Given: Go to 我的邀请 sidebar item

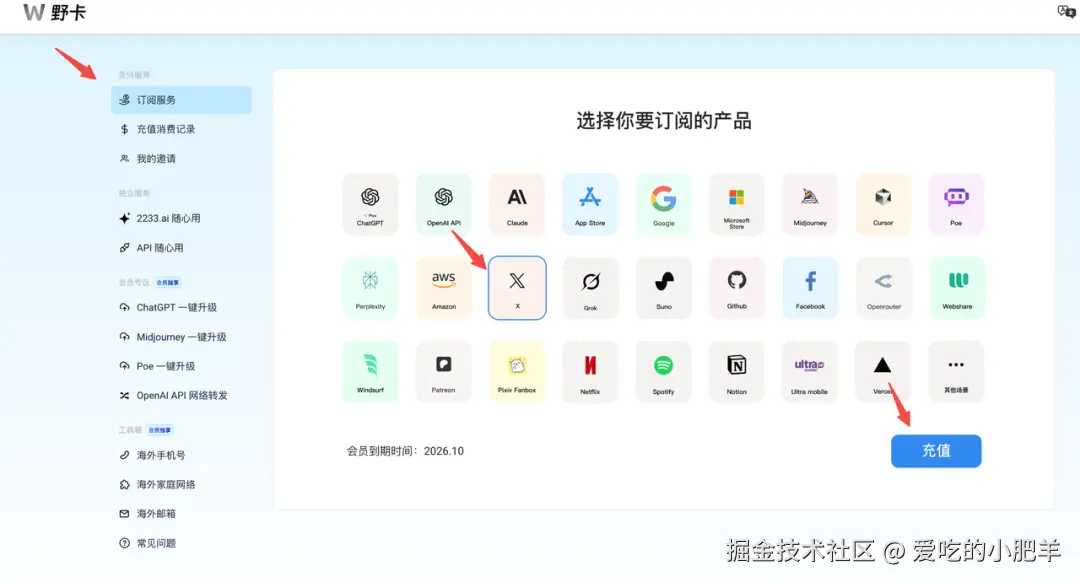Looking at the screenshot, I should (181, 158).
